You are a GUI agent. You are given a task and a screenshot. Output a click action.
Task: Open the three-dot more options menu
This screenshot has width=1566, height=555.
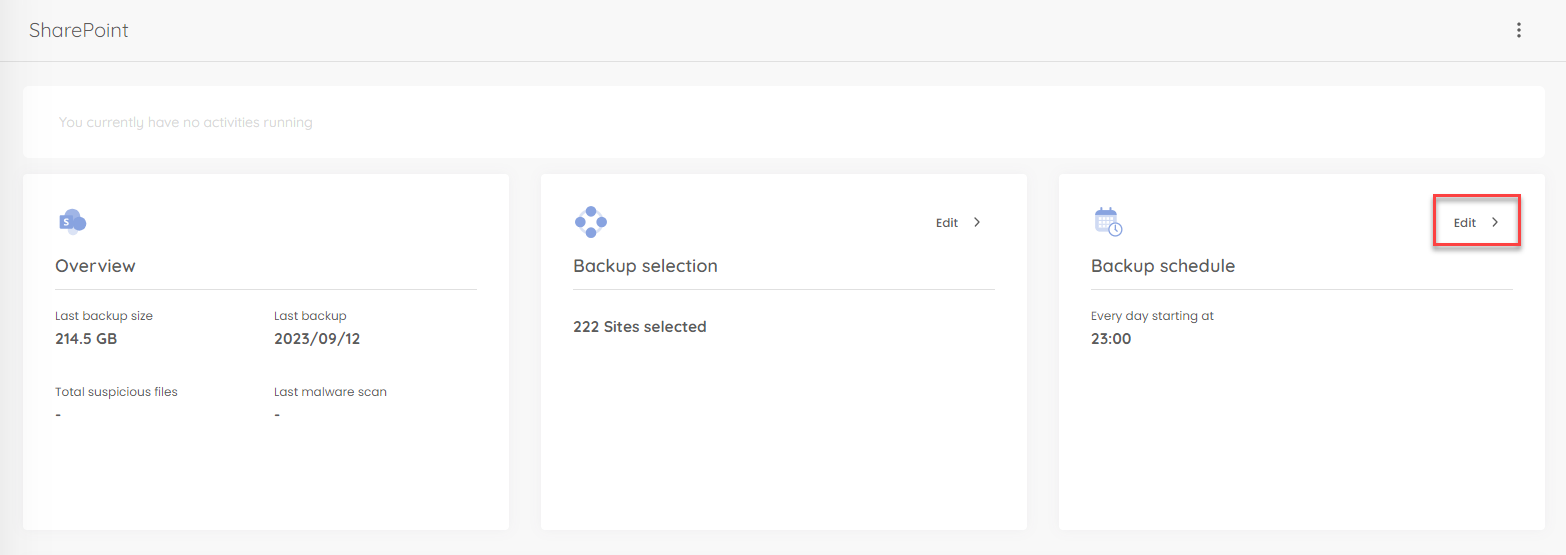click(1518, 30)
